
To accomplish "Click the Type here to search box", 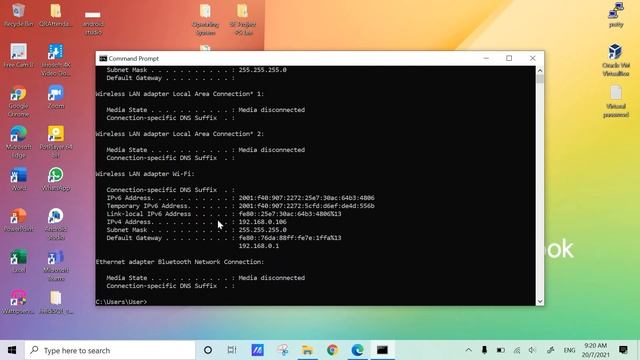I will tap(110, 350).
